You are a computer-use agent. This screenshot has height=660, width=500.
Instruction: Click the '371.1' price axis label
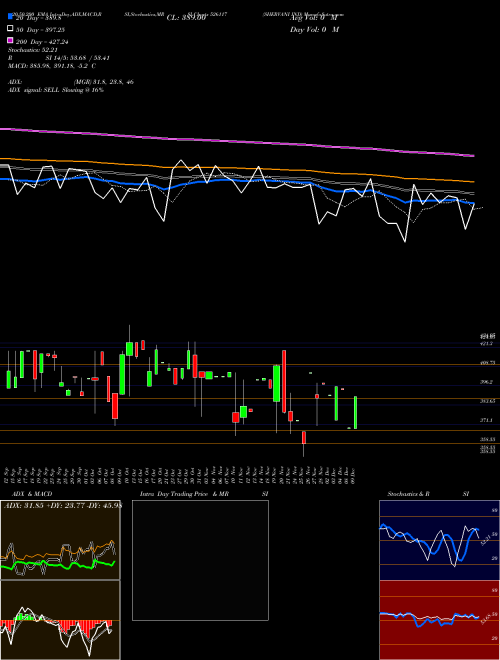[487, 420]
